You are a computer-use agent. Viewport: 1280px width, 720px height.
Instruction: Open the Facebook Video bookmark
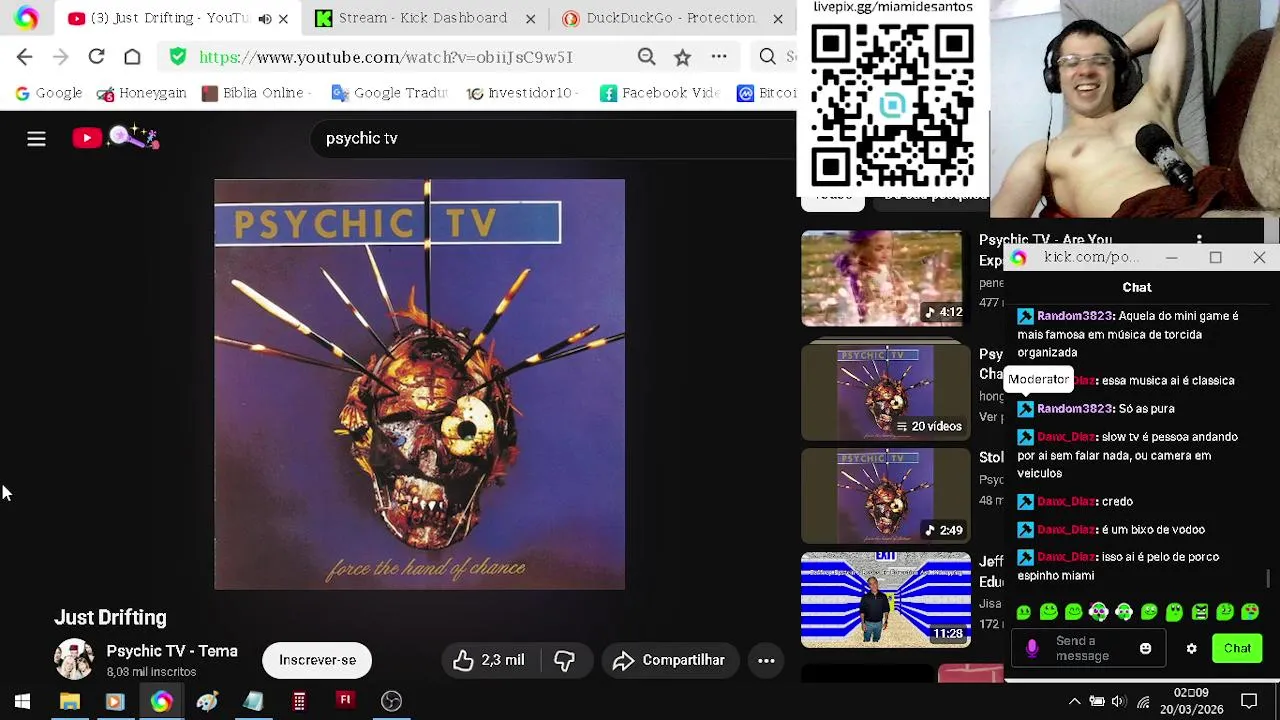pos(660,93)
